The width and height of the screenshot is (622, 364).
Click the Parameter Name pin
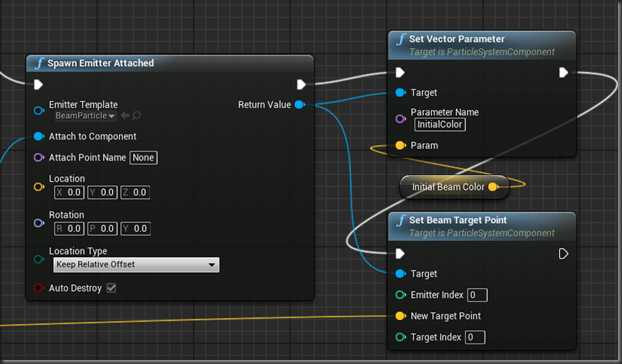coord(400,119)
